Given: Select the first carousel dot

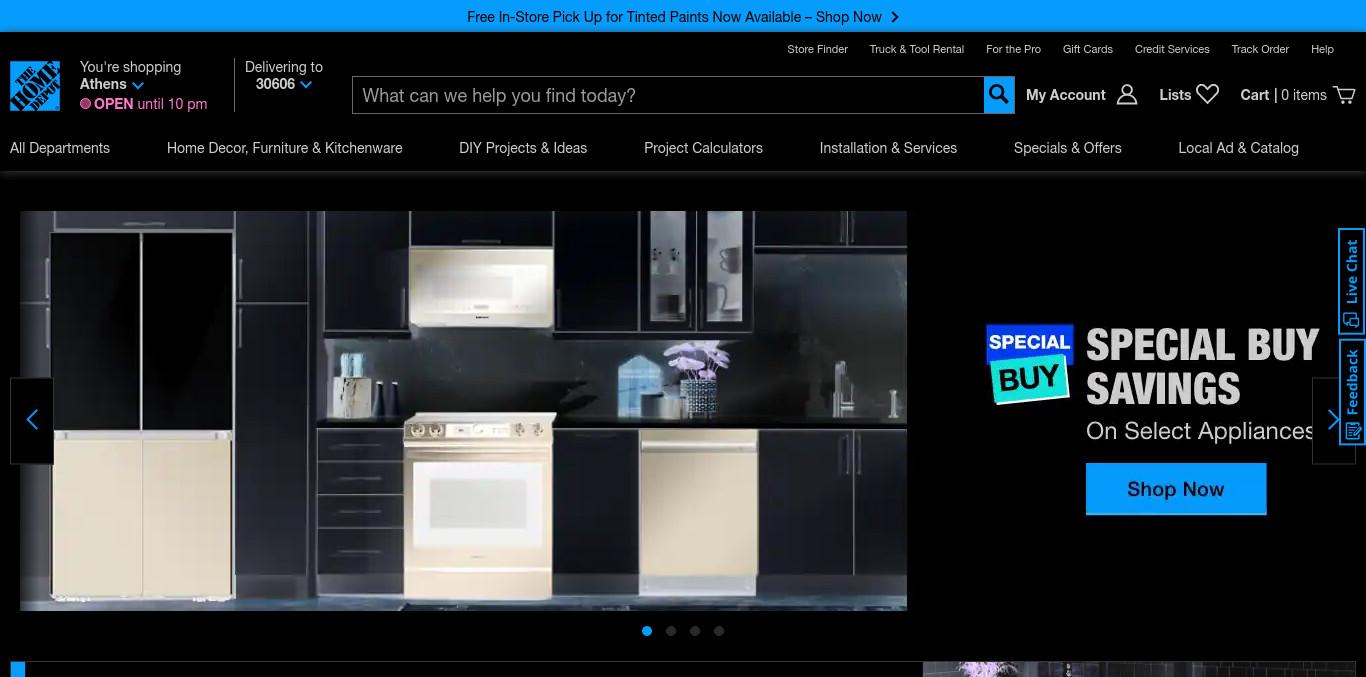Looking at the screenshot, I should tap(647, 631).
